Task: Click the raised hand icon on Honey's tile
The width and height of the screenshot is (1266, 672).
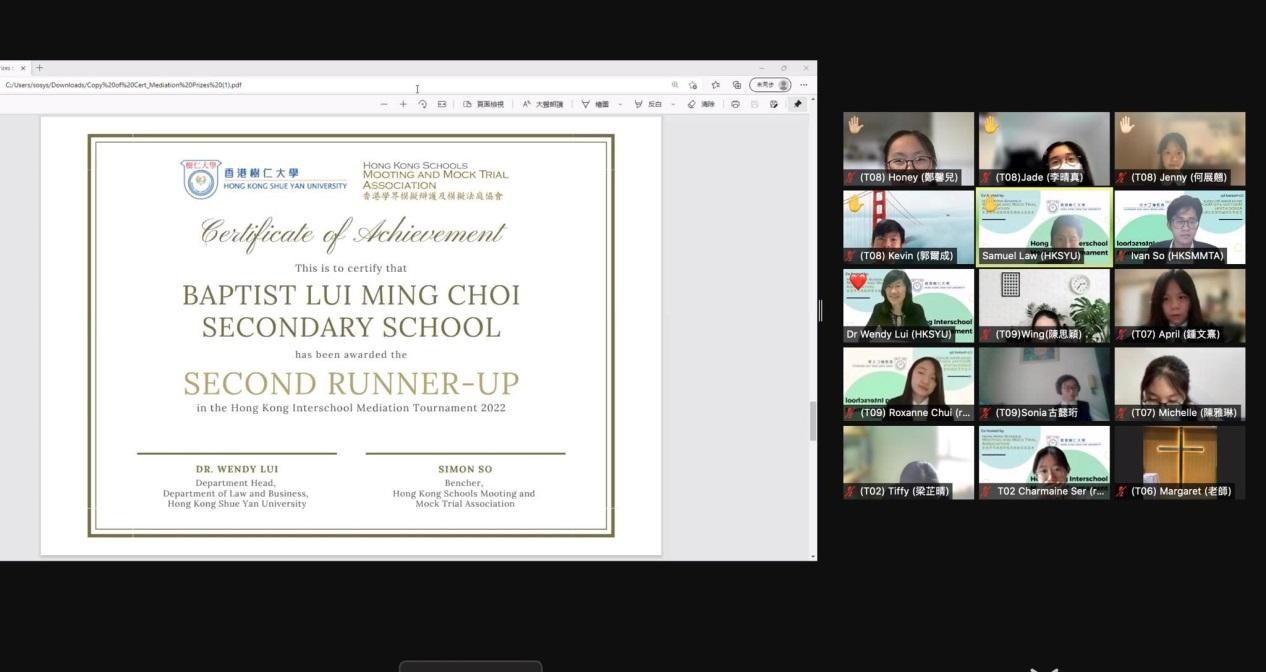Action: [855, 125]
